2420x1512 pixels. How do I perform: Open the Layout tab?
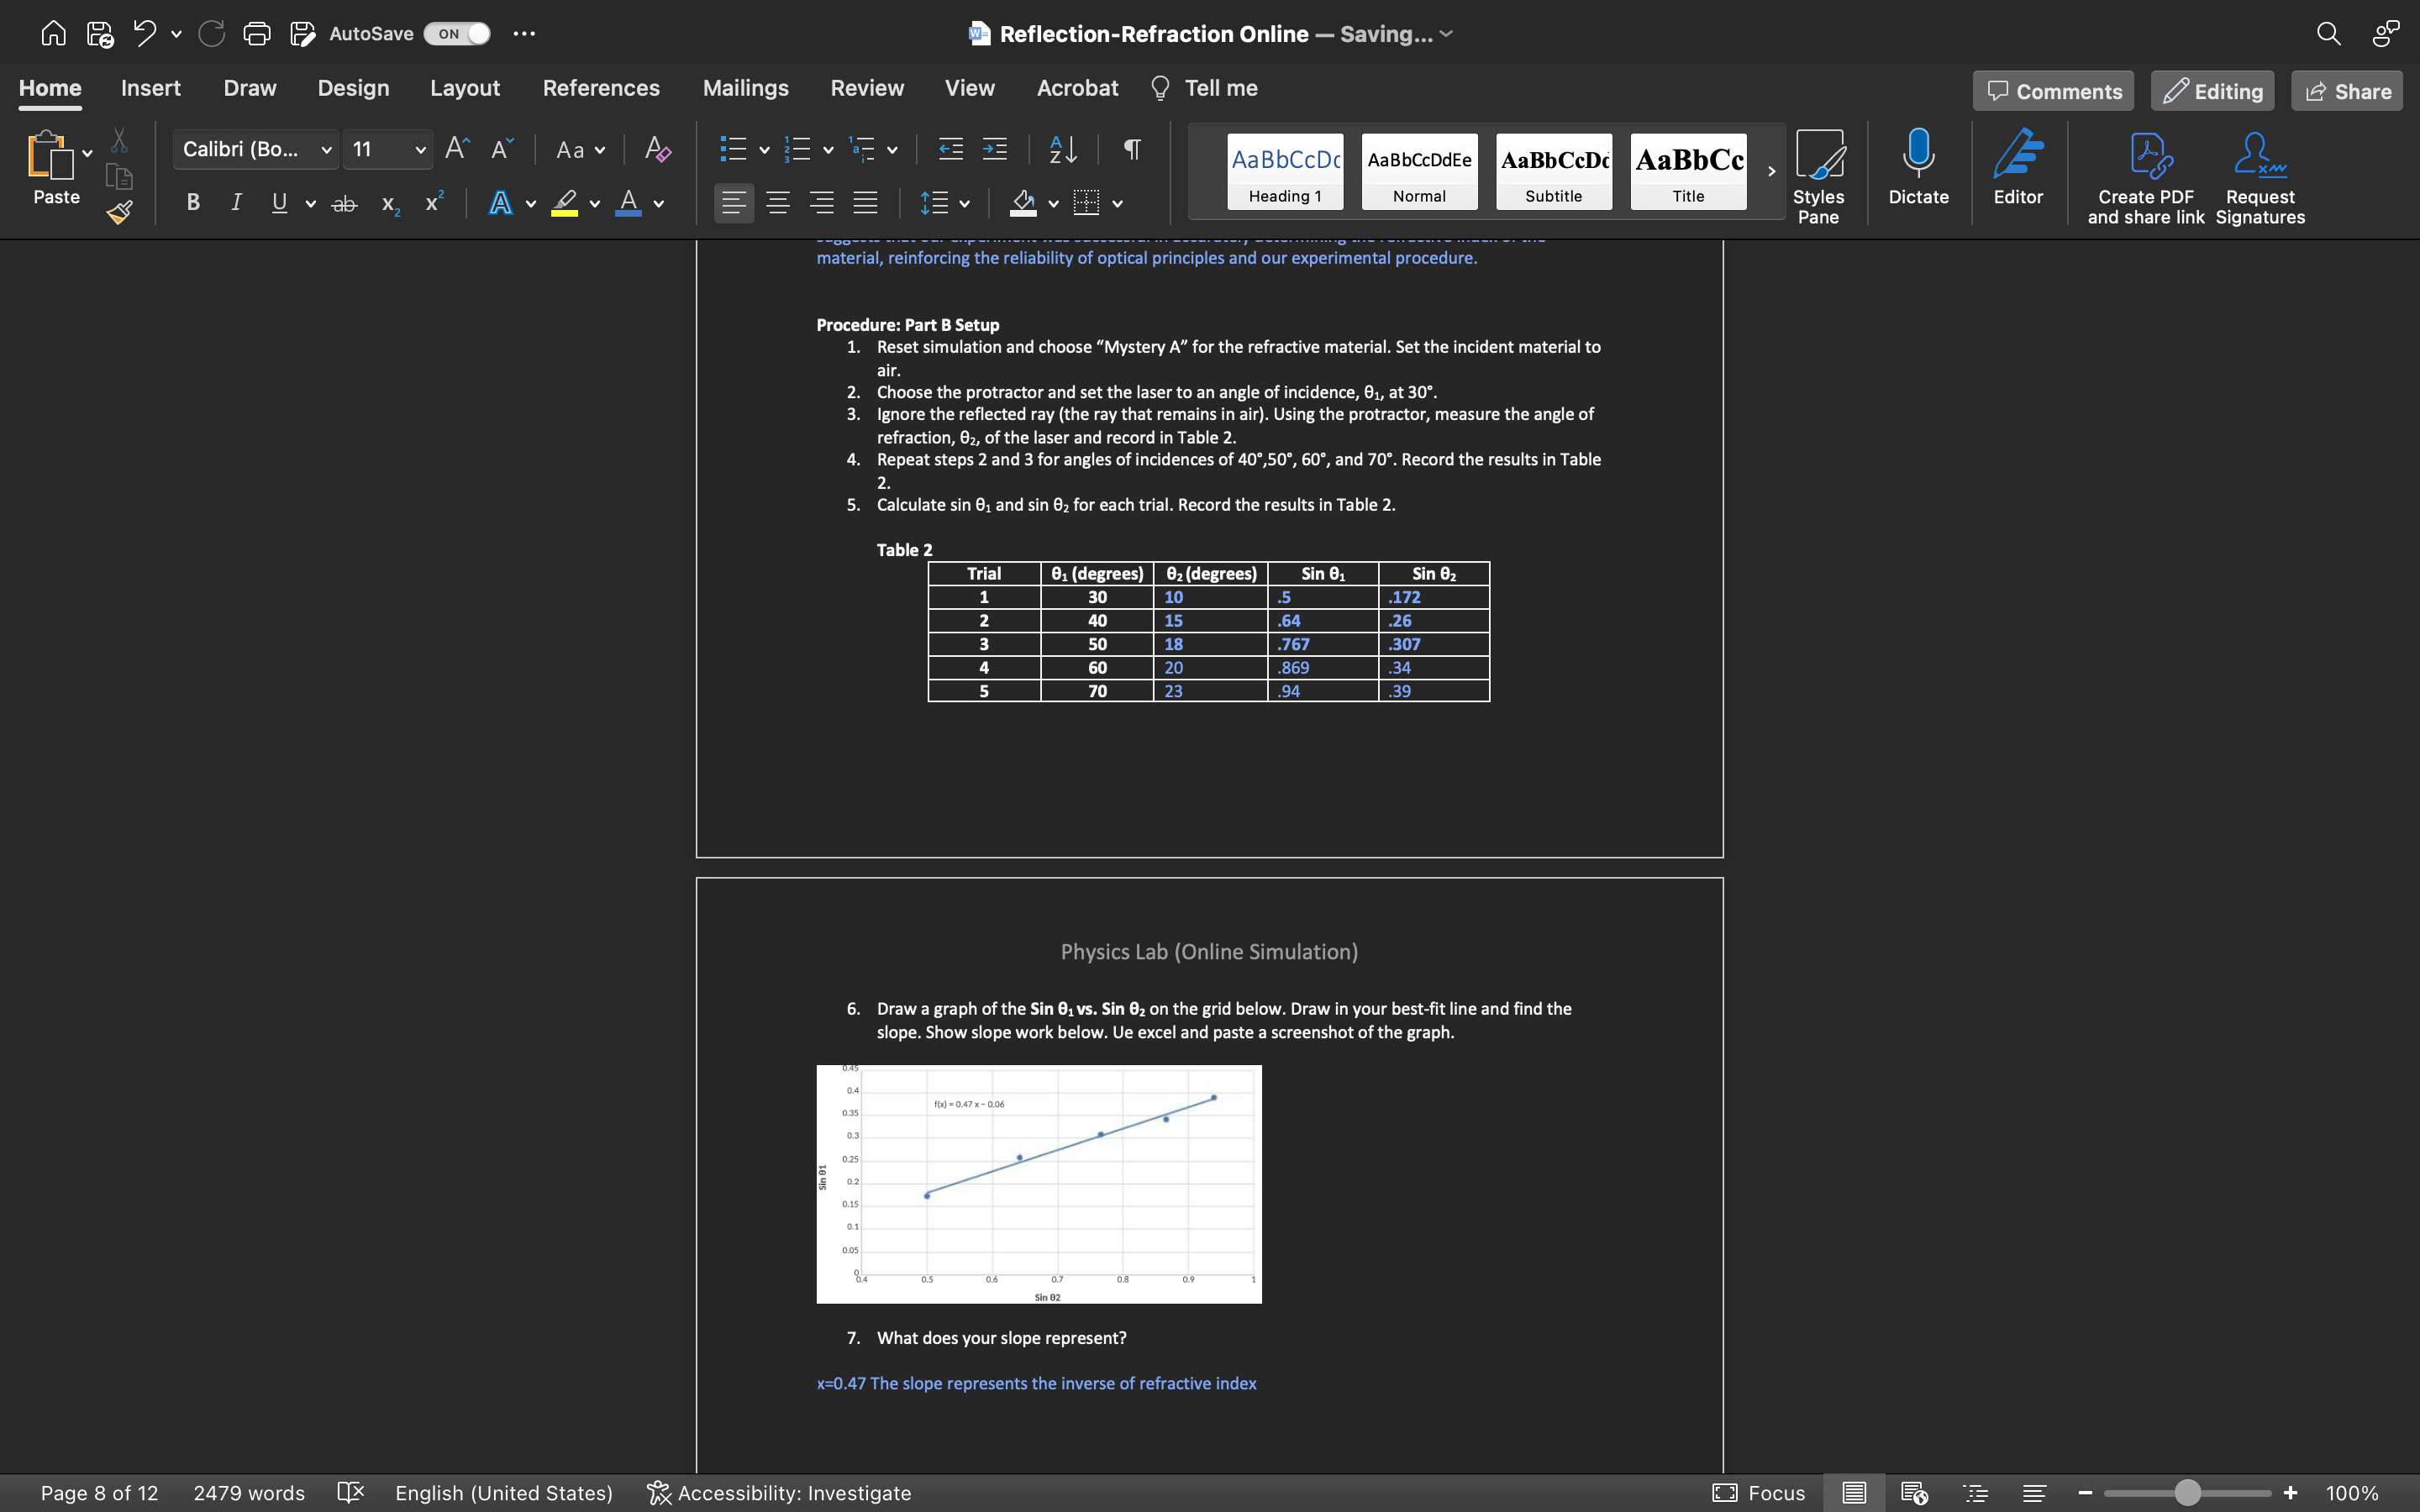pyautogui.click(x=464, y=88)
